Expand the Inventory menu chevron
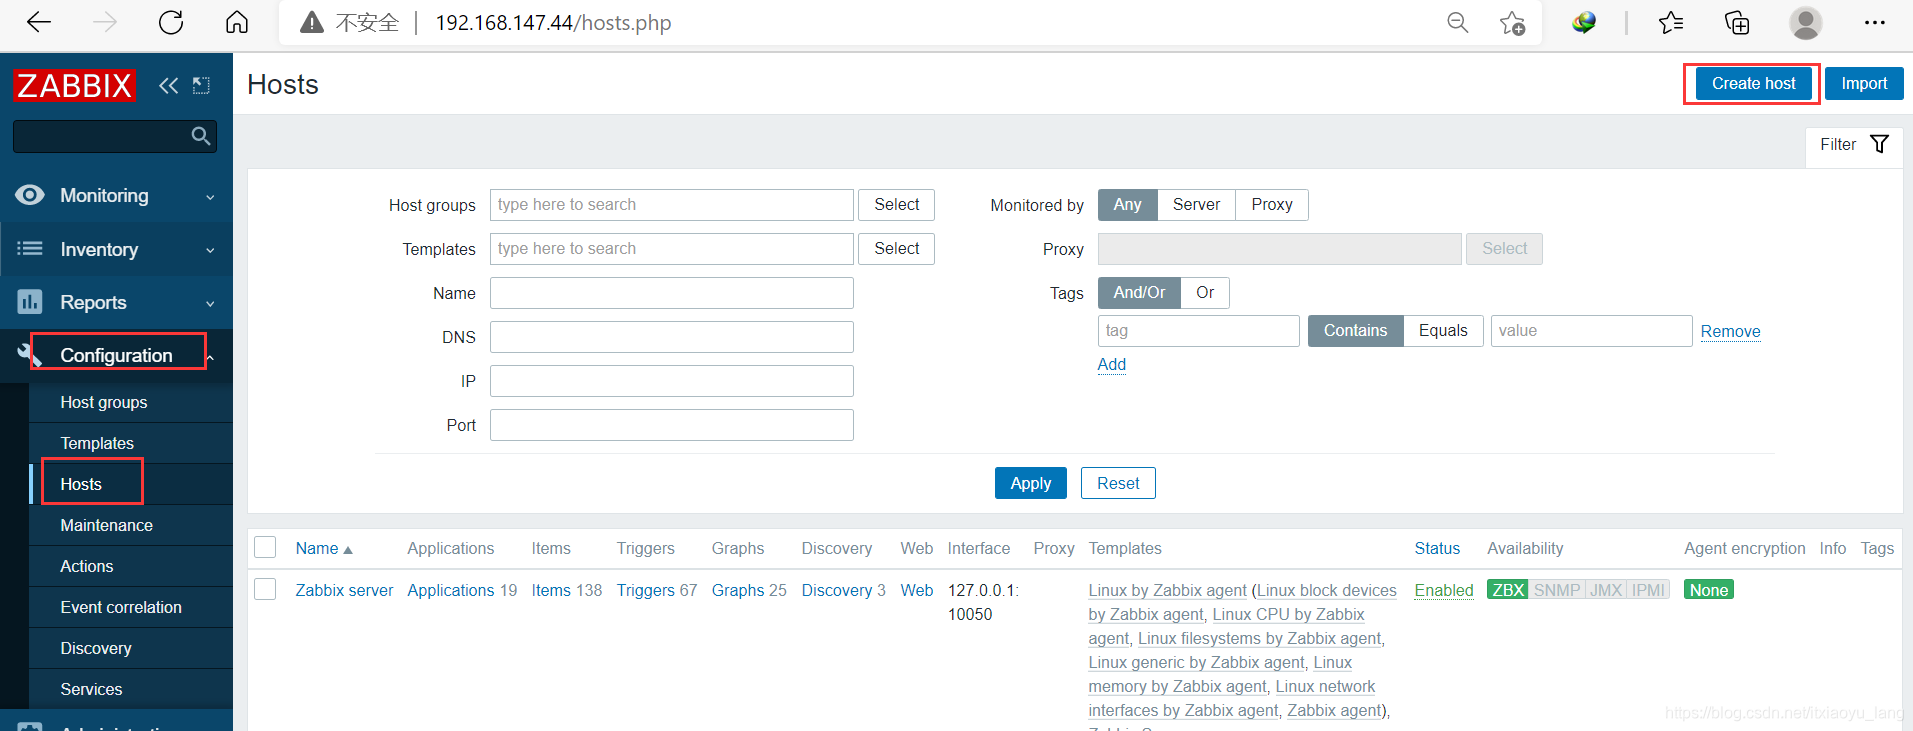This screenshot has width=1913, height=731. click(210, 250)
